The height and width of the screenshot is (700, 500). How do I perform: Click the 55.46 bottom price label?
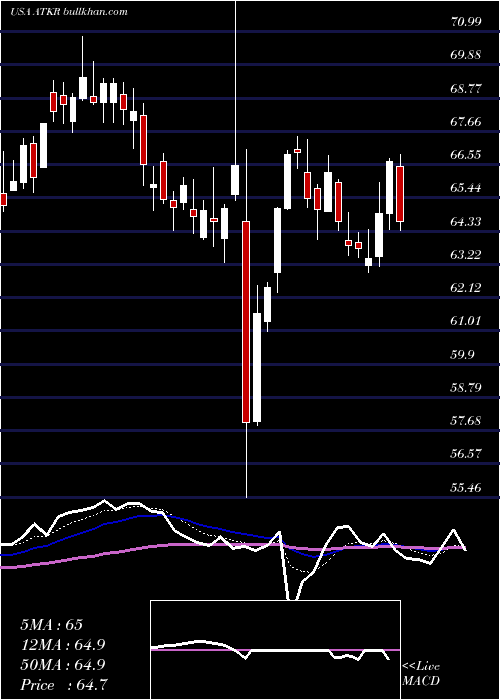point(466,488)
